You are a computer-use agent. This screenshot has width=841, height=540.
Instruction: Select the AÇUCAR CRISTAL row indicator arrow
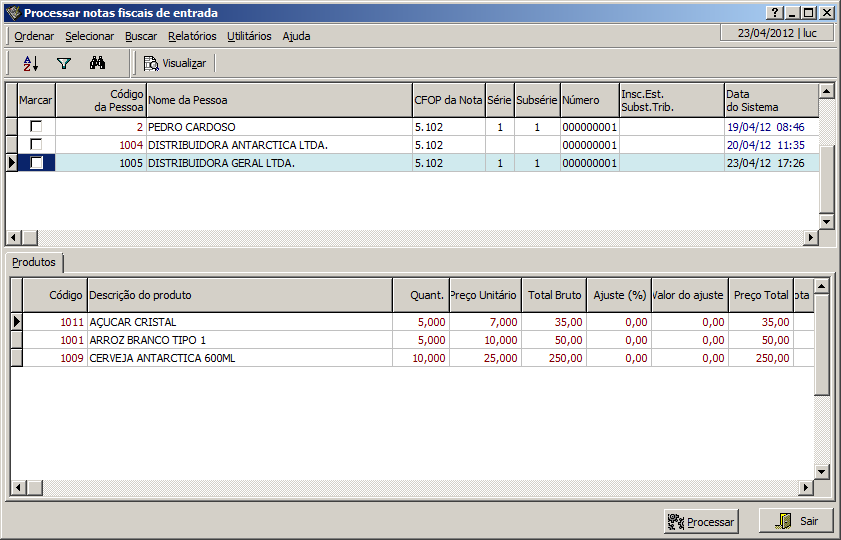tap(15, 322)
